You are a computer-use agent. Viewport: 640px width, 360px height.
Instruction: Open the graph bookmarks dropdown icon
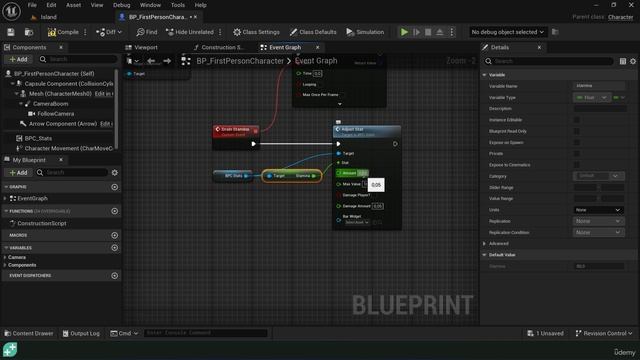pyautogui.click(x=133, y=61)
